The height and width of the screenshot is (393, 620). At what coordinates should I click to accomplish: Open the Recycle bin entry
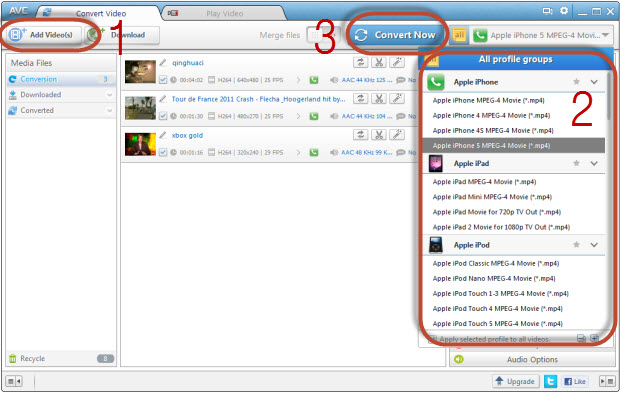click(61, 359)
